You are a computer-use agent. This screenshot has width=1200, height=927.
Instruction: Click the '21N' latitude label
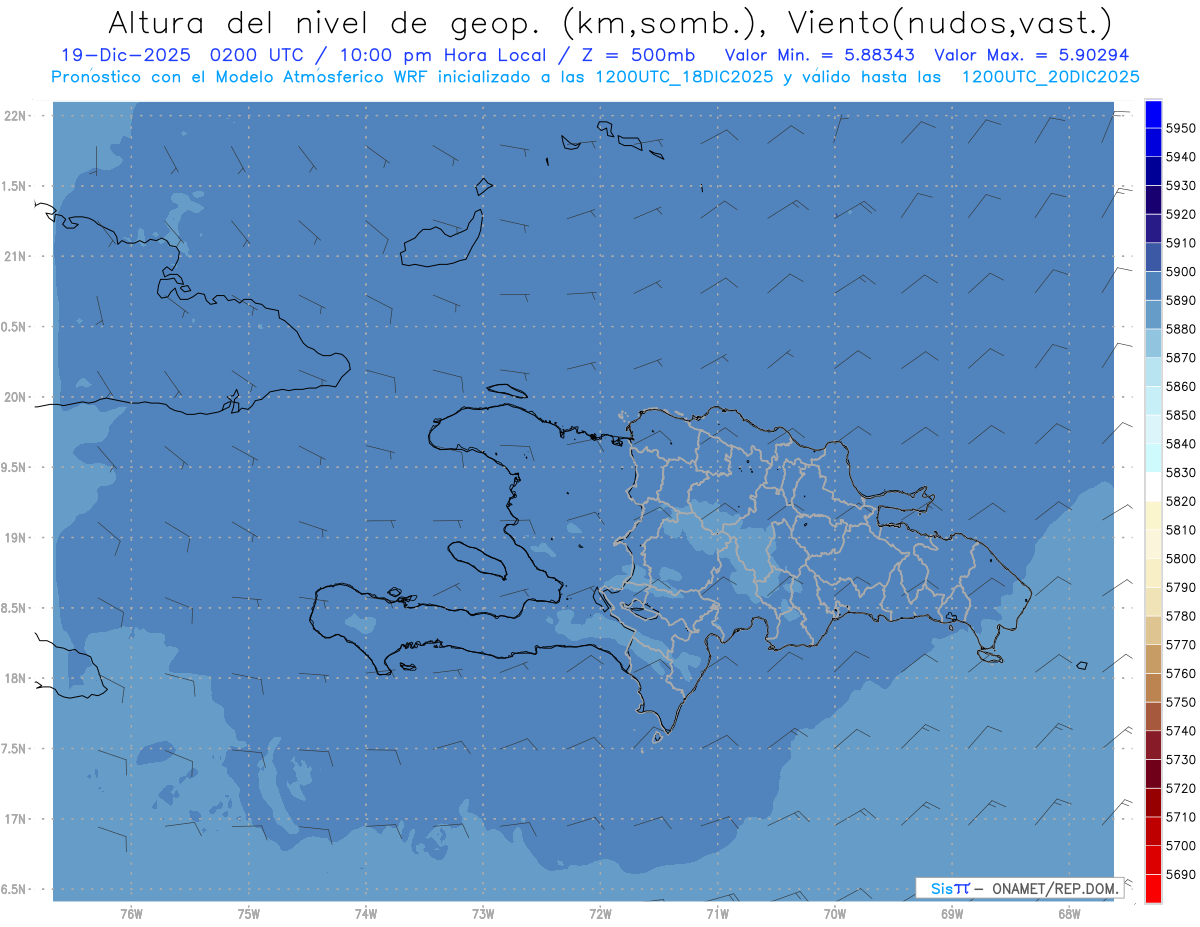[17, 257]
